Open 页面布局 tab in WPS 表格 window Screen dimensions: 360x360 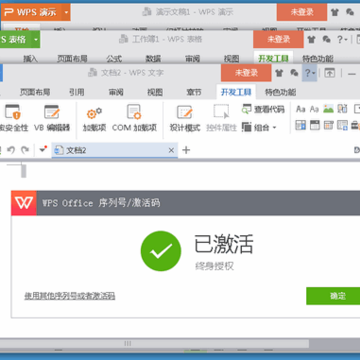click(x=72, y=59)
